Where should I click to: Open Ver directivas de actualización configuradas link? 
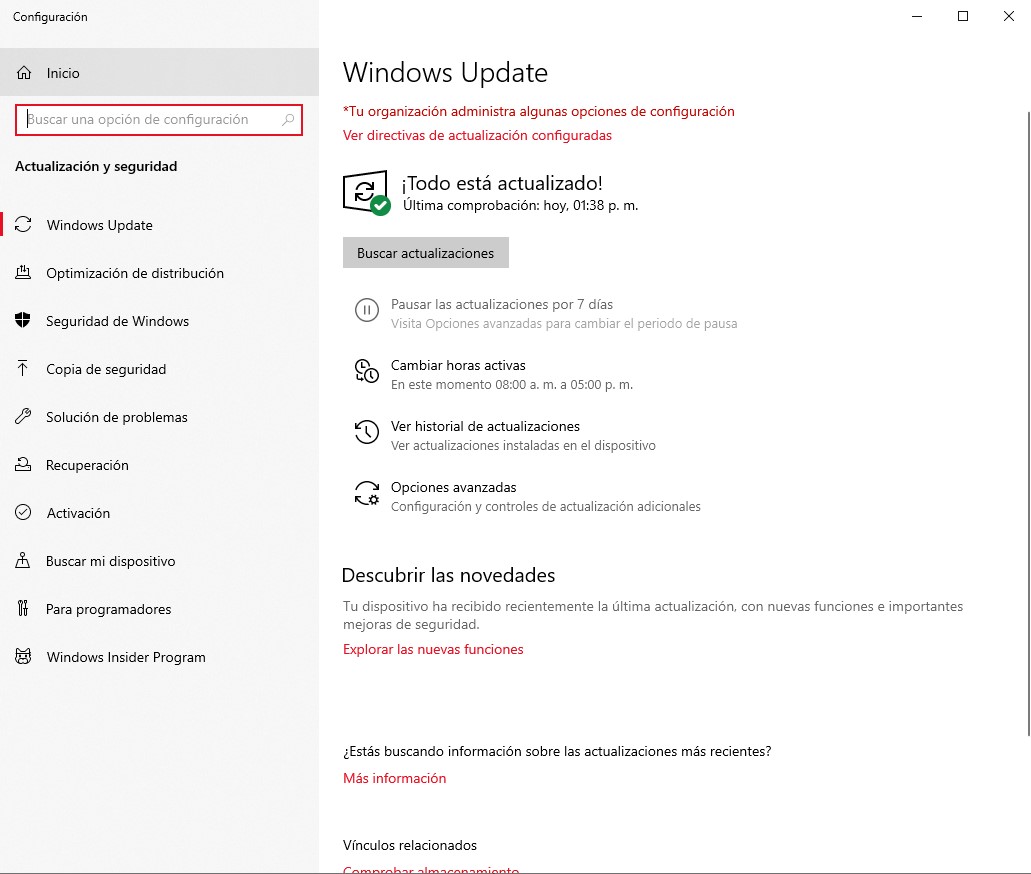tap(477, 135)
